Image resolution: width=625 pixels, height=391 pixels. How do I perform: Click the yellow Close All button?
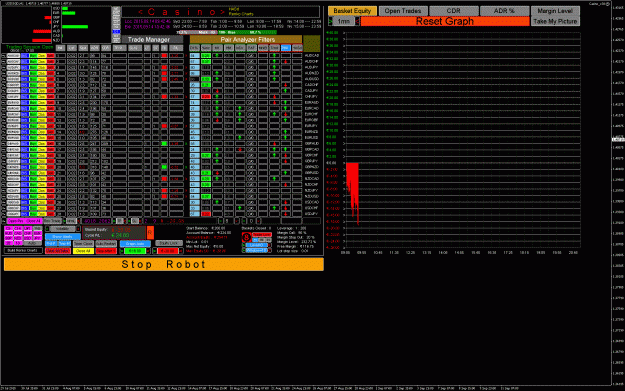point(83,251)
